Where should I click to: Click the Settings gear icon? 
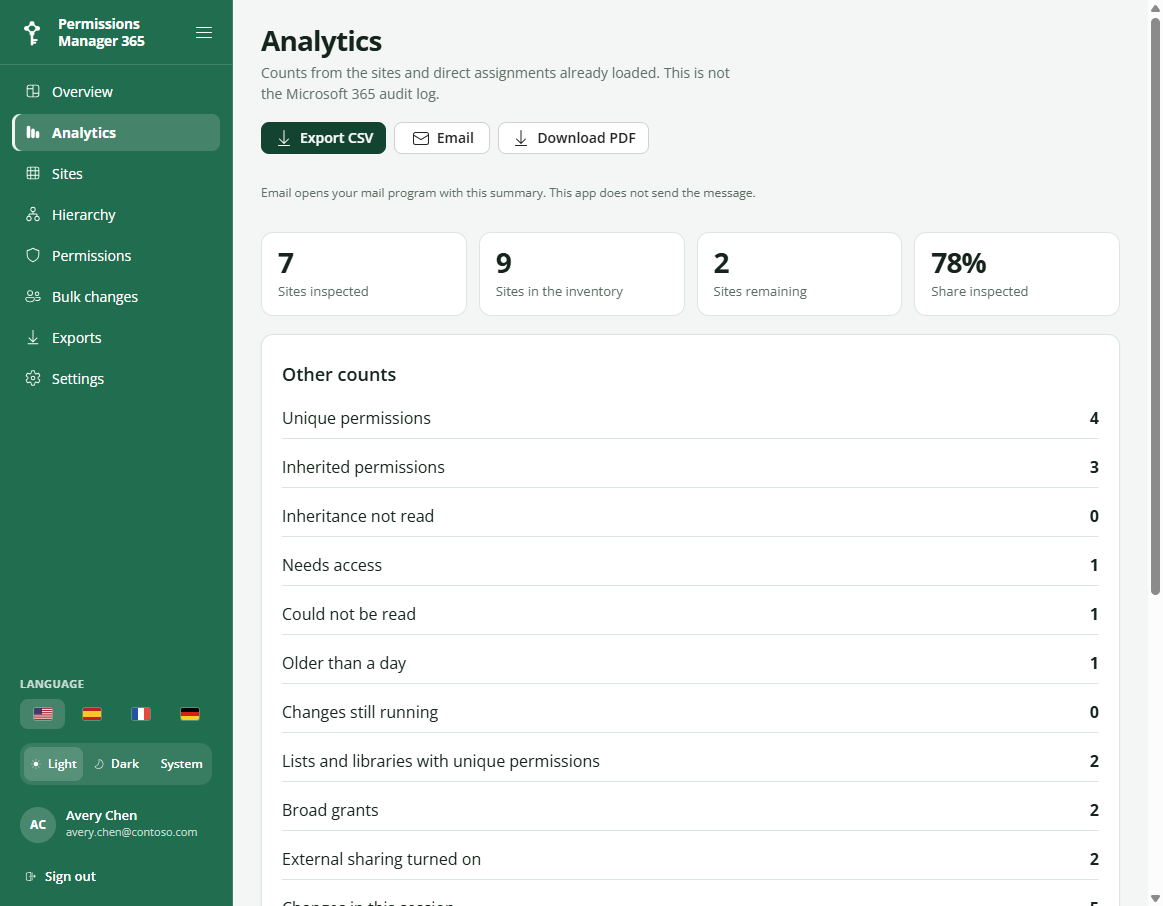click(x=33, y=378)
